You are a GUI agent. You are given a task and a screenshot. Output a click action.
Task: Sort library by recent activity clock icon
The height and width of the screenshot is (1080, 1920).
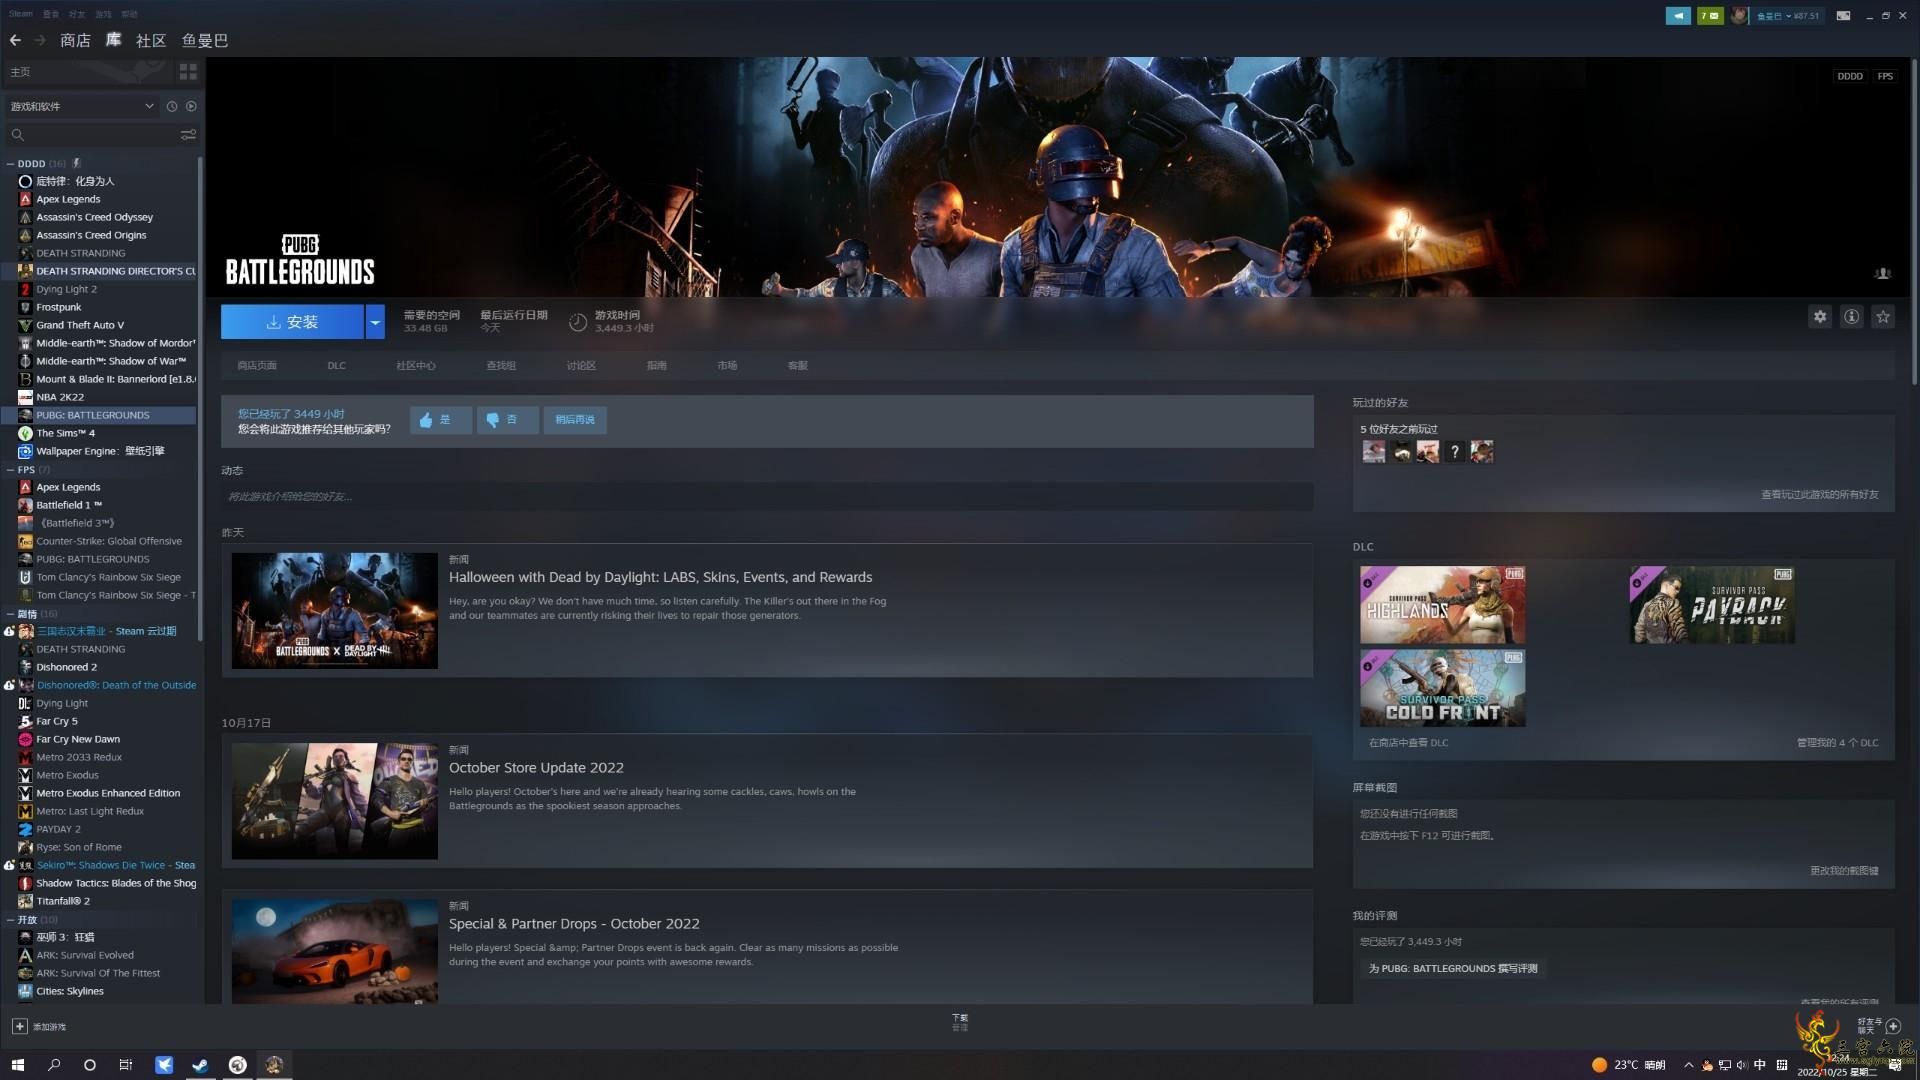172,106
